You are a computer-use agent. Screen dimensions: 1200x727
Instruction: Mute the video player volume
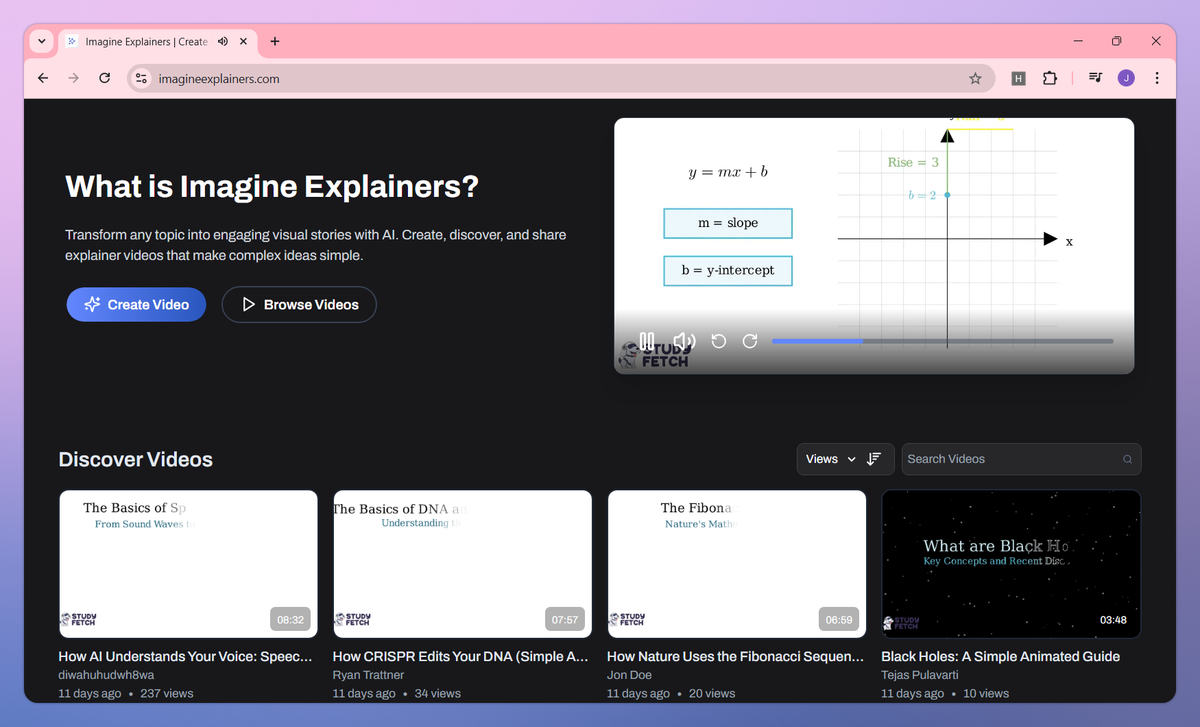coord(684,341)
